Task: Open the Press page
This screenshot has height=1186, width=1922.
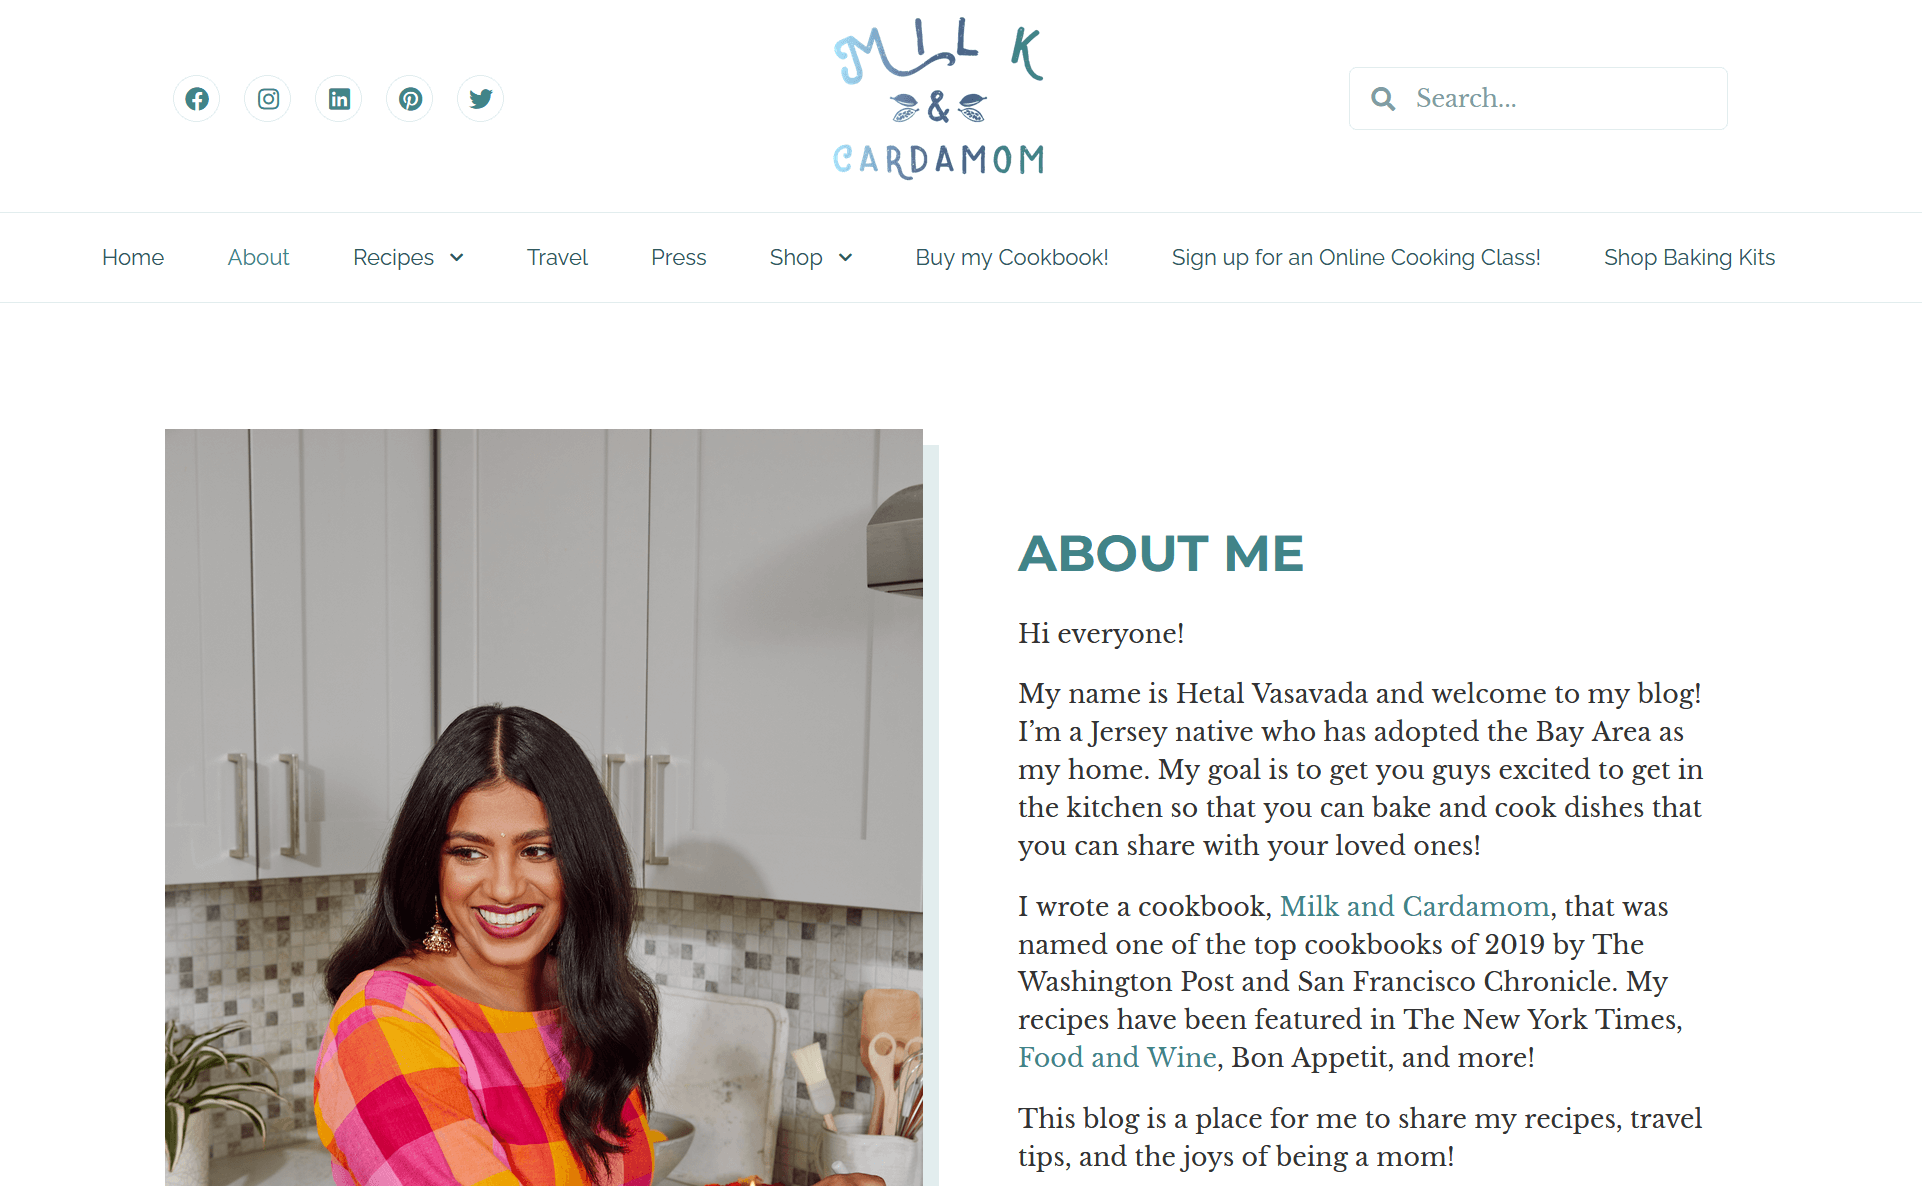Action: [678, 258]
